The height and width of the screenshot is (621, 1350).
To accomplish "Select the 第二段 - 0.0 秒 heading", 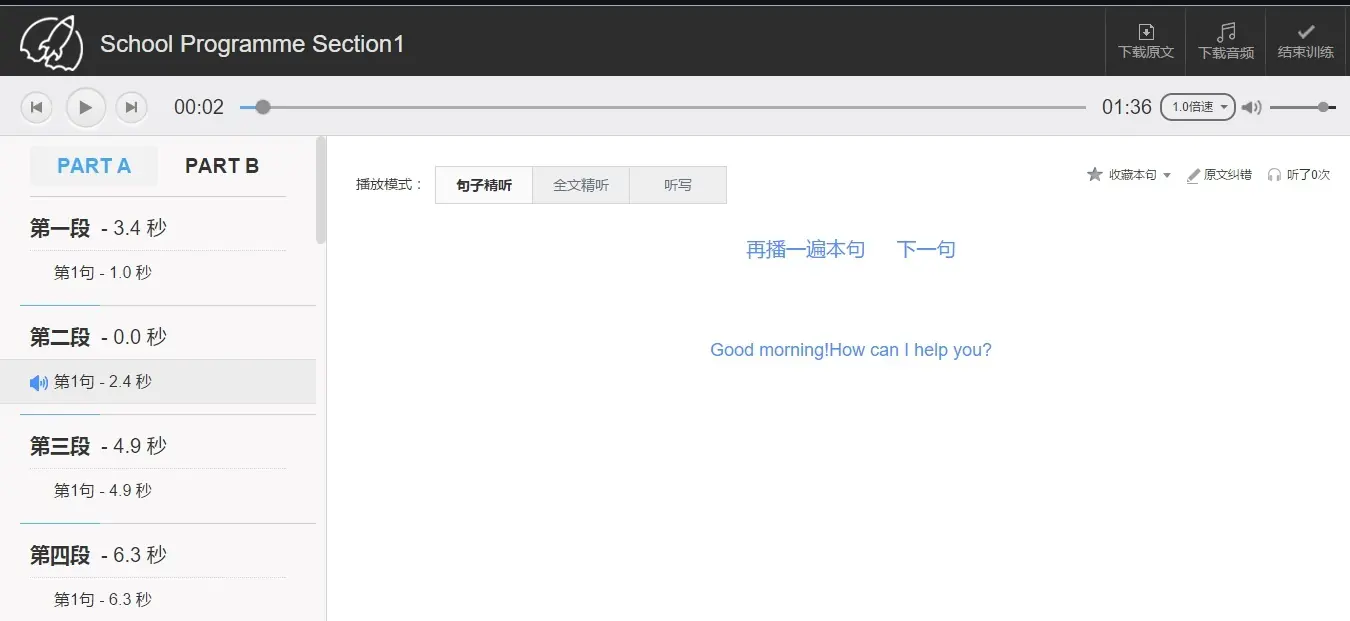I will tap(98, 337).
